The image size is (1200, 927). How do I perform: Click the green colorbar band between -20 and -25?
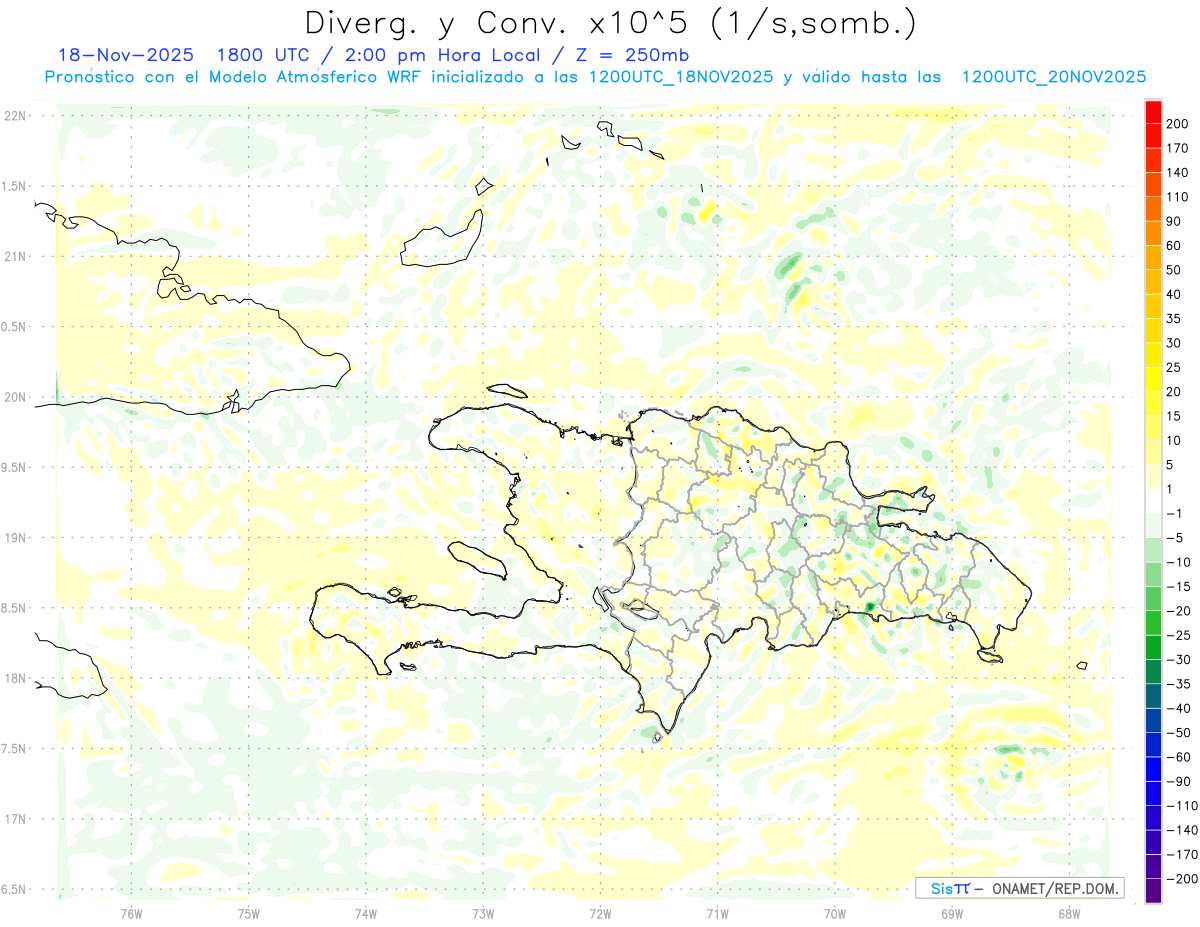[x=1154, y=622]
